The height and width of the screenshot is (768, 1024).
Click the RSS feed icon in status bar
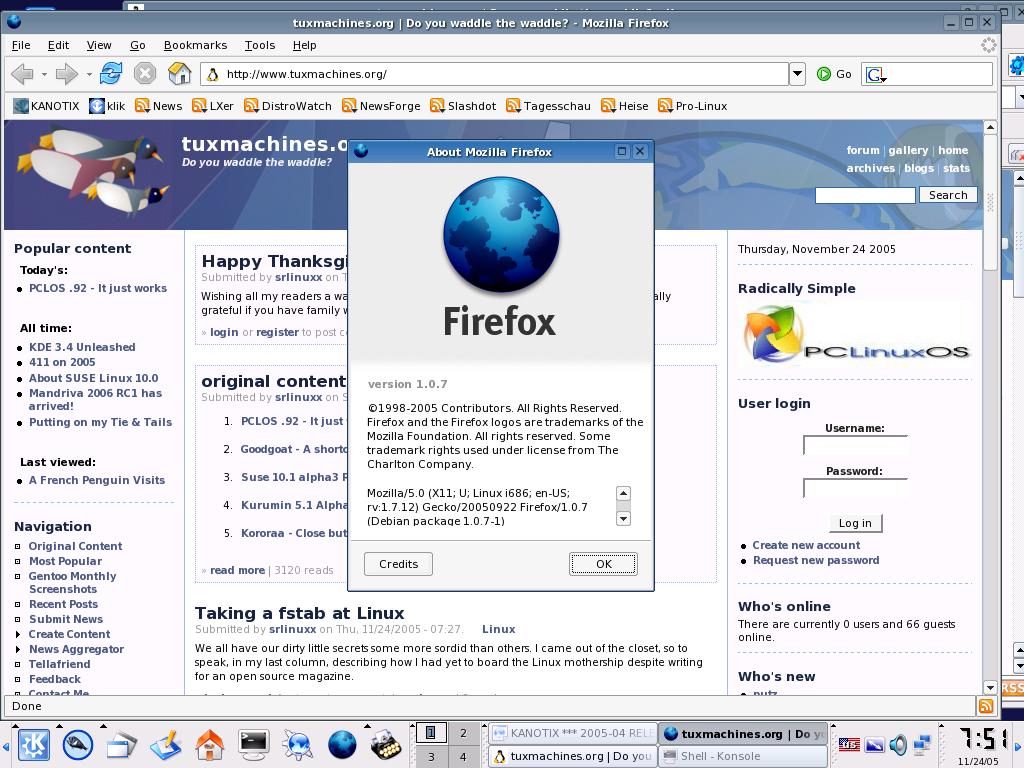pyautogui.click(x=985, y=706)
